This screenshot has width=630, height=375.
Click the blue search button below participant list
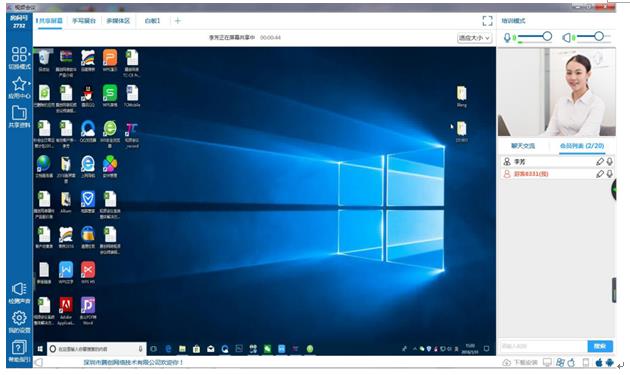click(x=600, y=346)
